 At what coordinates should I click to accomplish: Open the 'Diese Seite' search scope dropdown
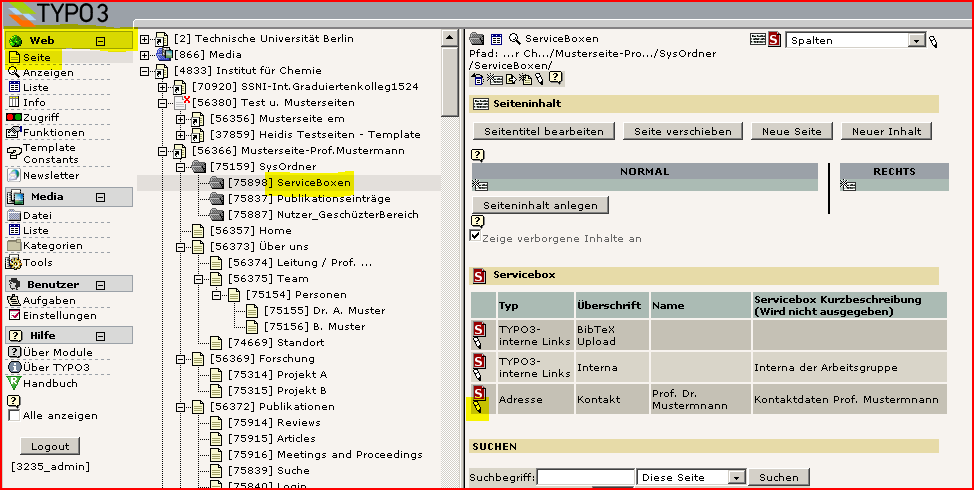pos(737,478)
